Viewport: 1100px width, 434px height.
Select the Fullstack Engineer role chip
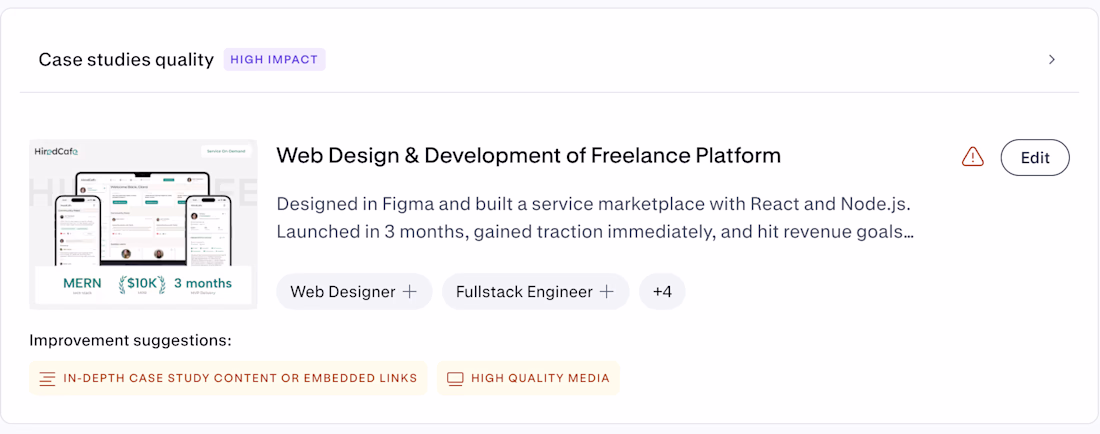coord(524,292)
